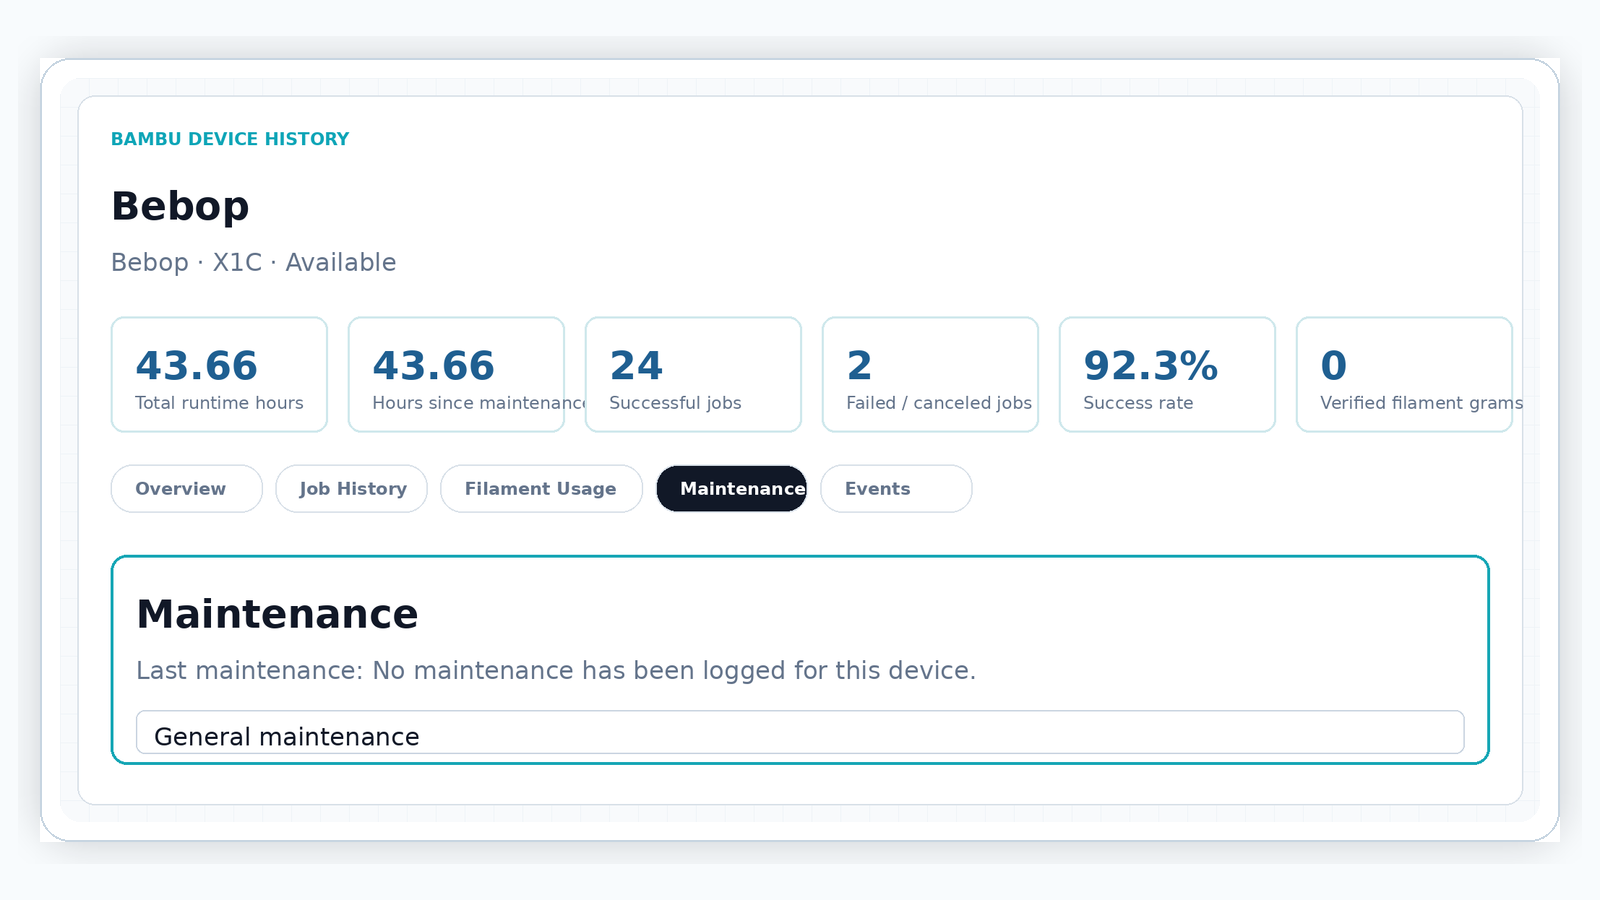Image resolution: width=1600 pixels, height=900 pixels.
Task: Click the 'Bebop · X1C · Available' status line
Action: pyautogui.click(x=254, y=262)
